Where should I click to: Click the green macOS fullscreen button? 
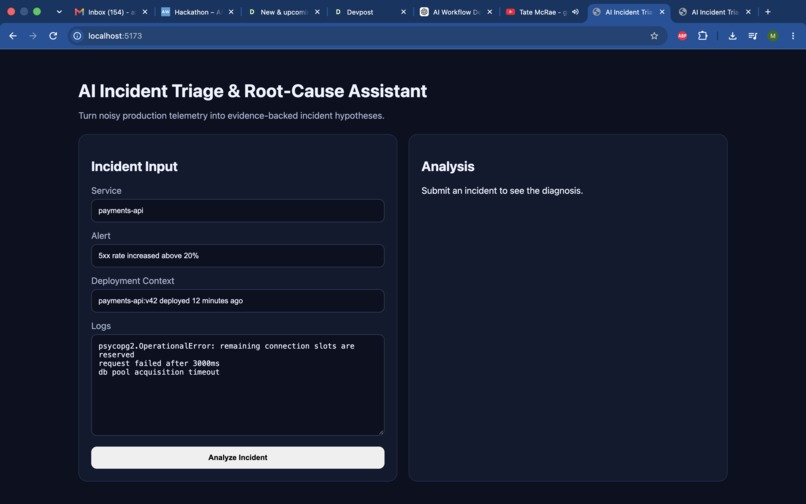[x=37, y=11]
